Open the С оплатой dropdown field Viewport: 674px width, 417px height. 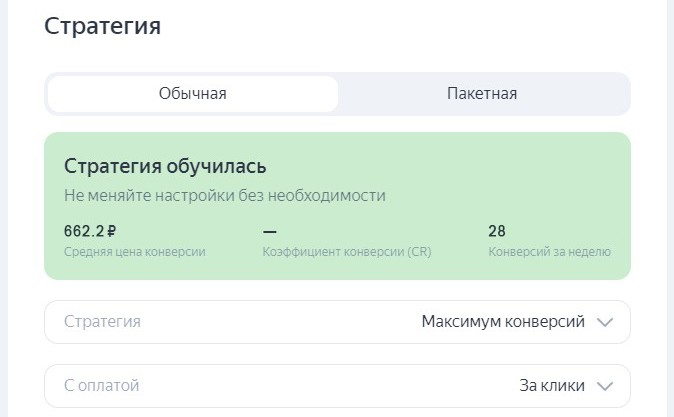click(337, 386)
